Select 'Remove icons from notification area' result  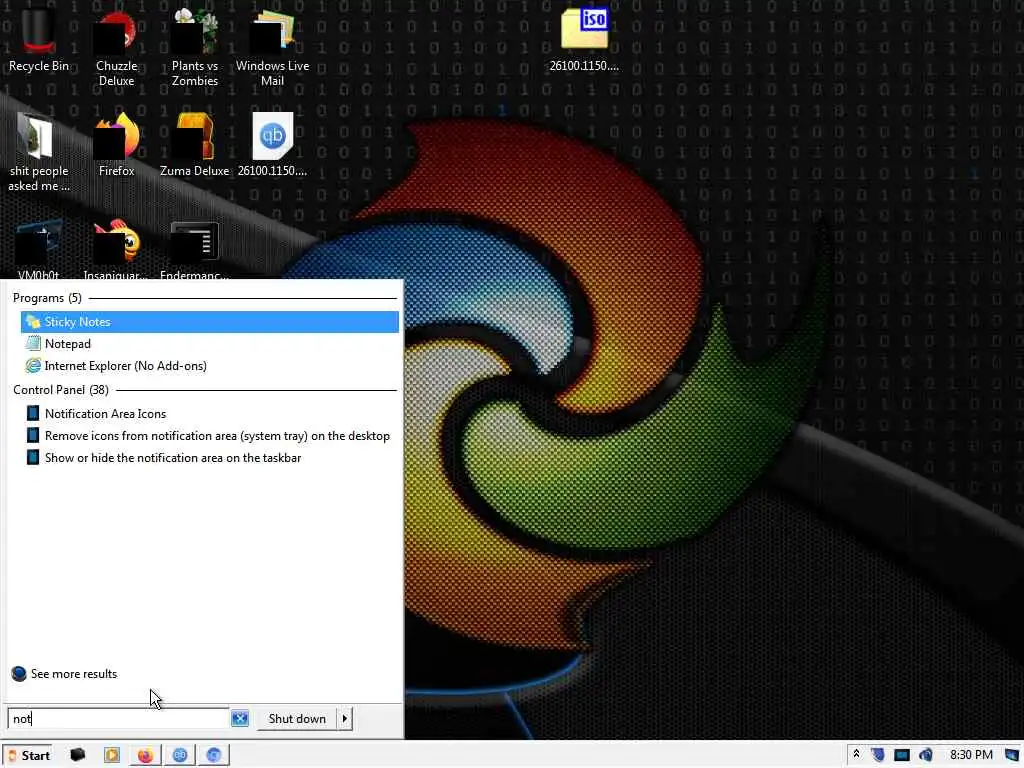210,436
